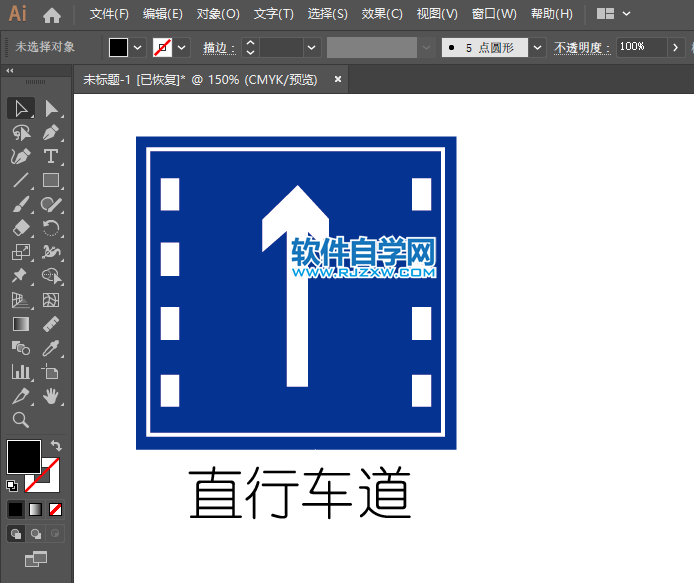
Task: Select the Column Graph tool
Action: (20, 372)
